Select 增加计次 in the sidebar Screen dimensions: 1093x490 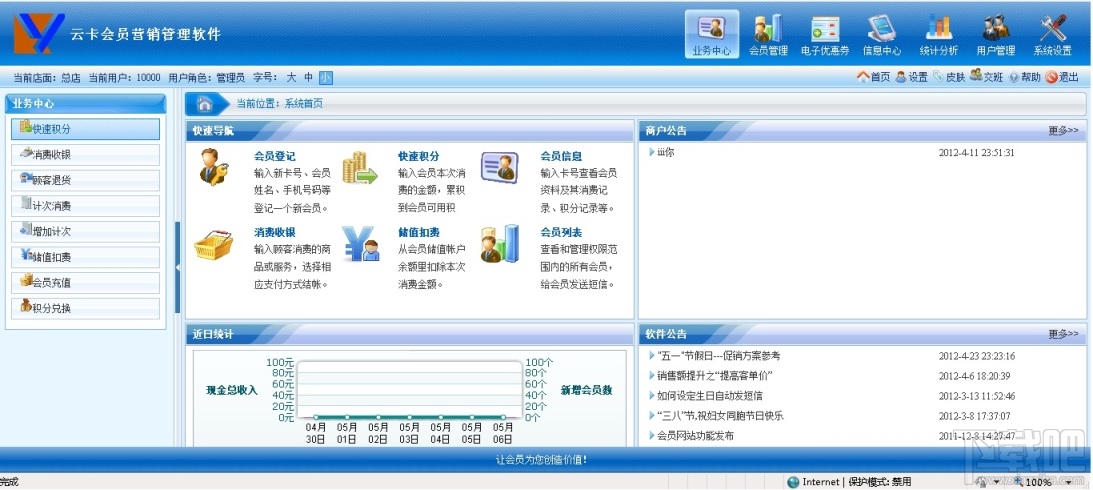click(x=85, y=231)
